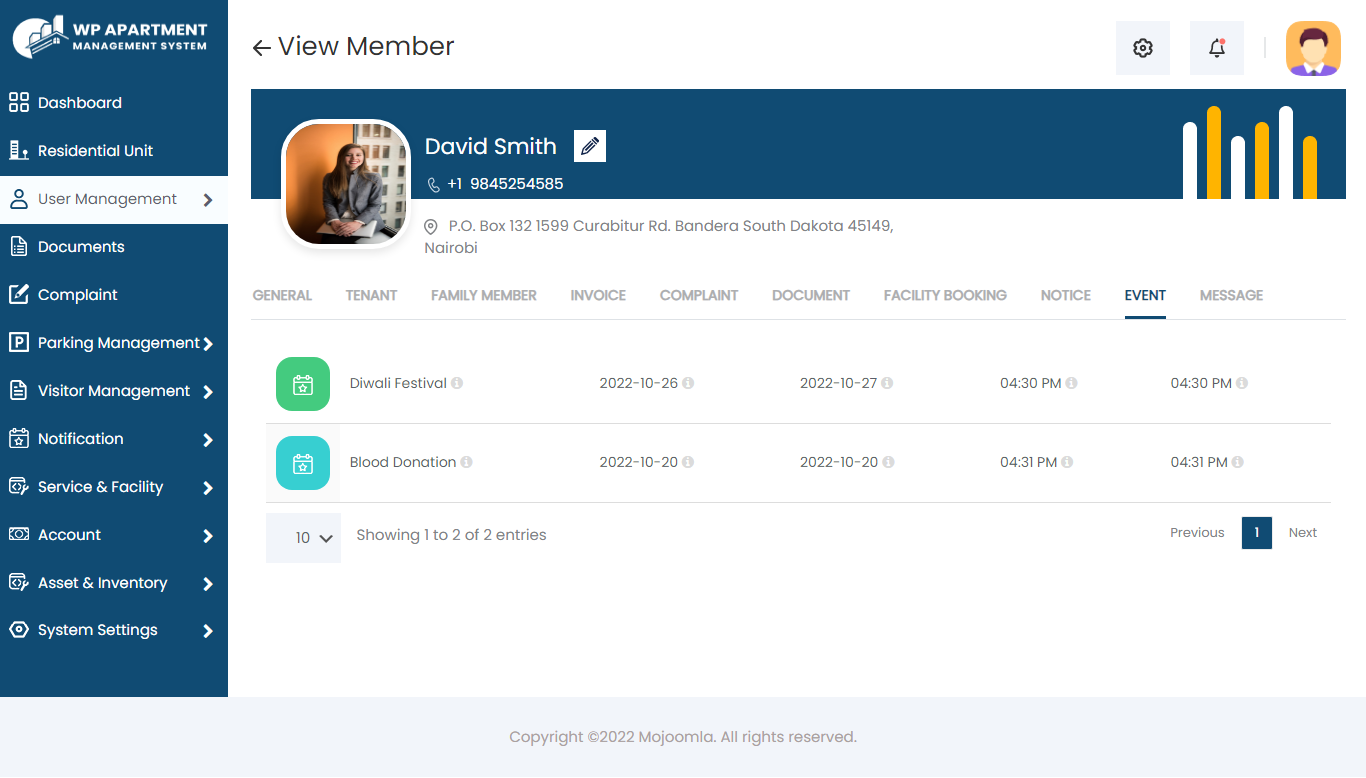
Task: Open the Document tab
Action: pos(811,295)
